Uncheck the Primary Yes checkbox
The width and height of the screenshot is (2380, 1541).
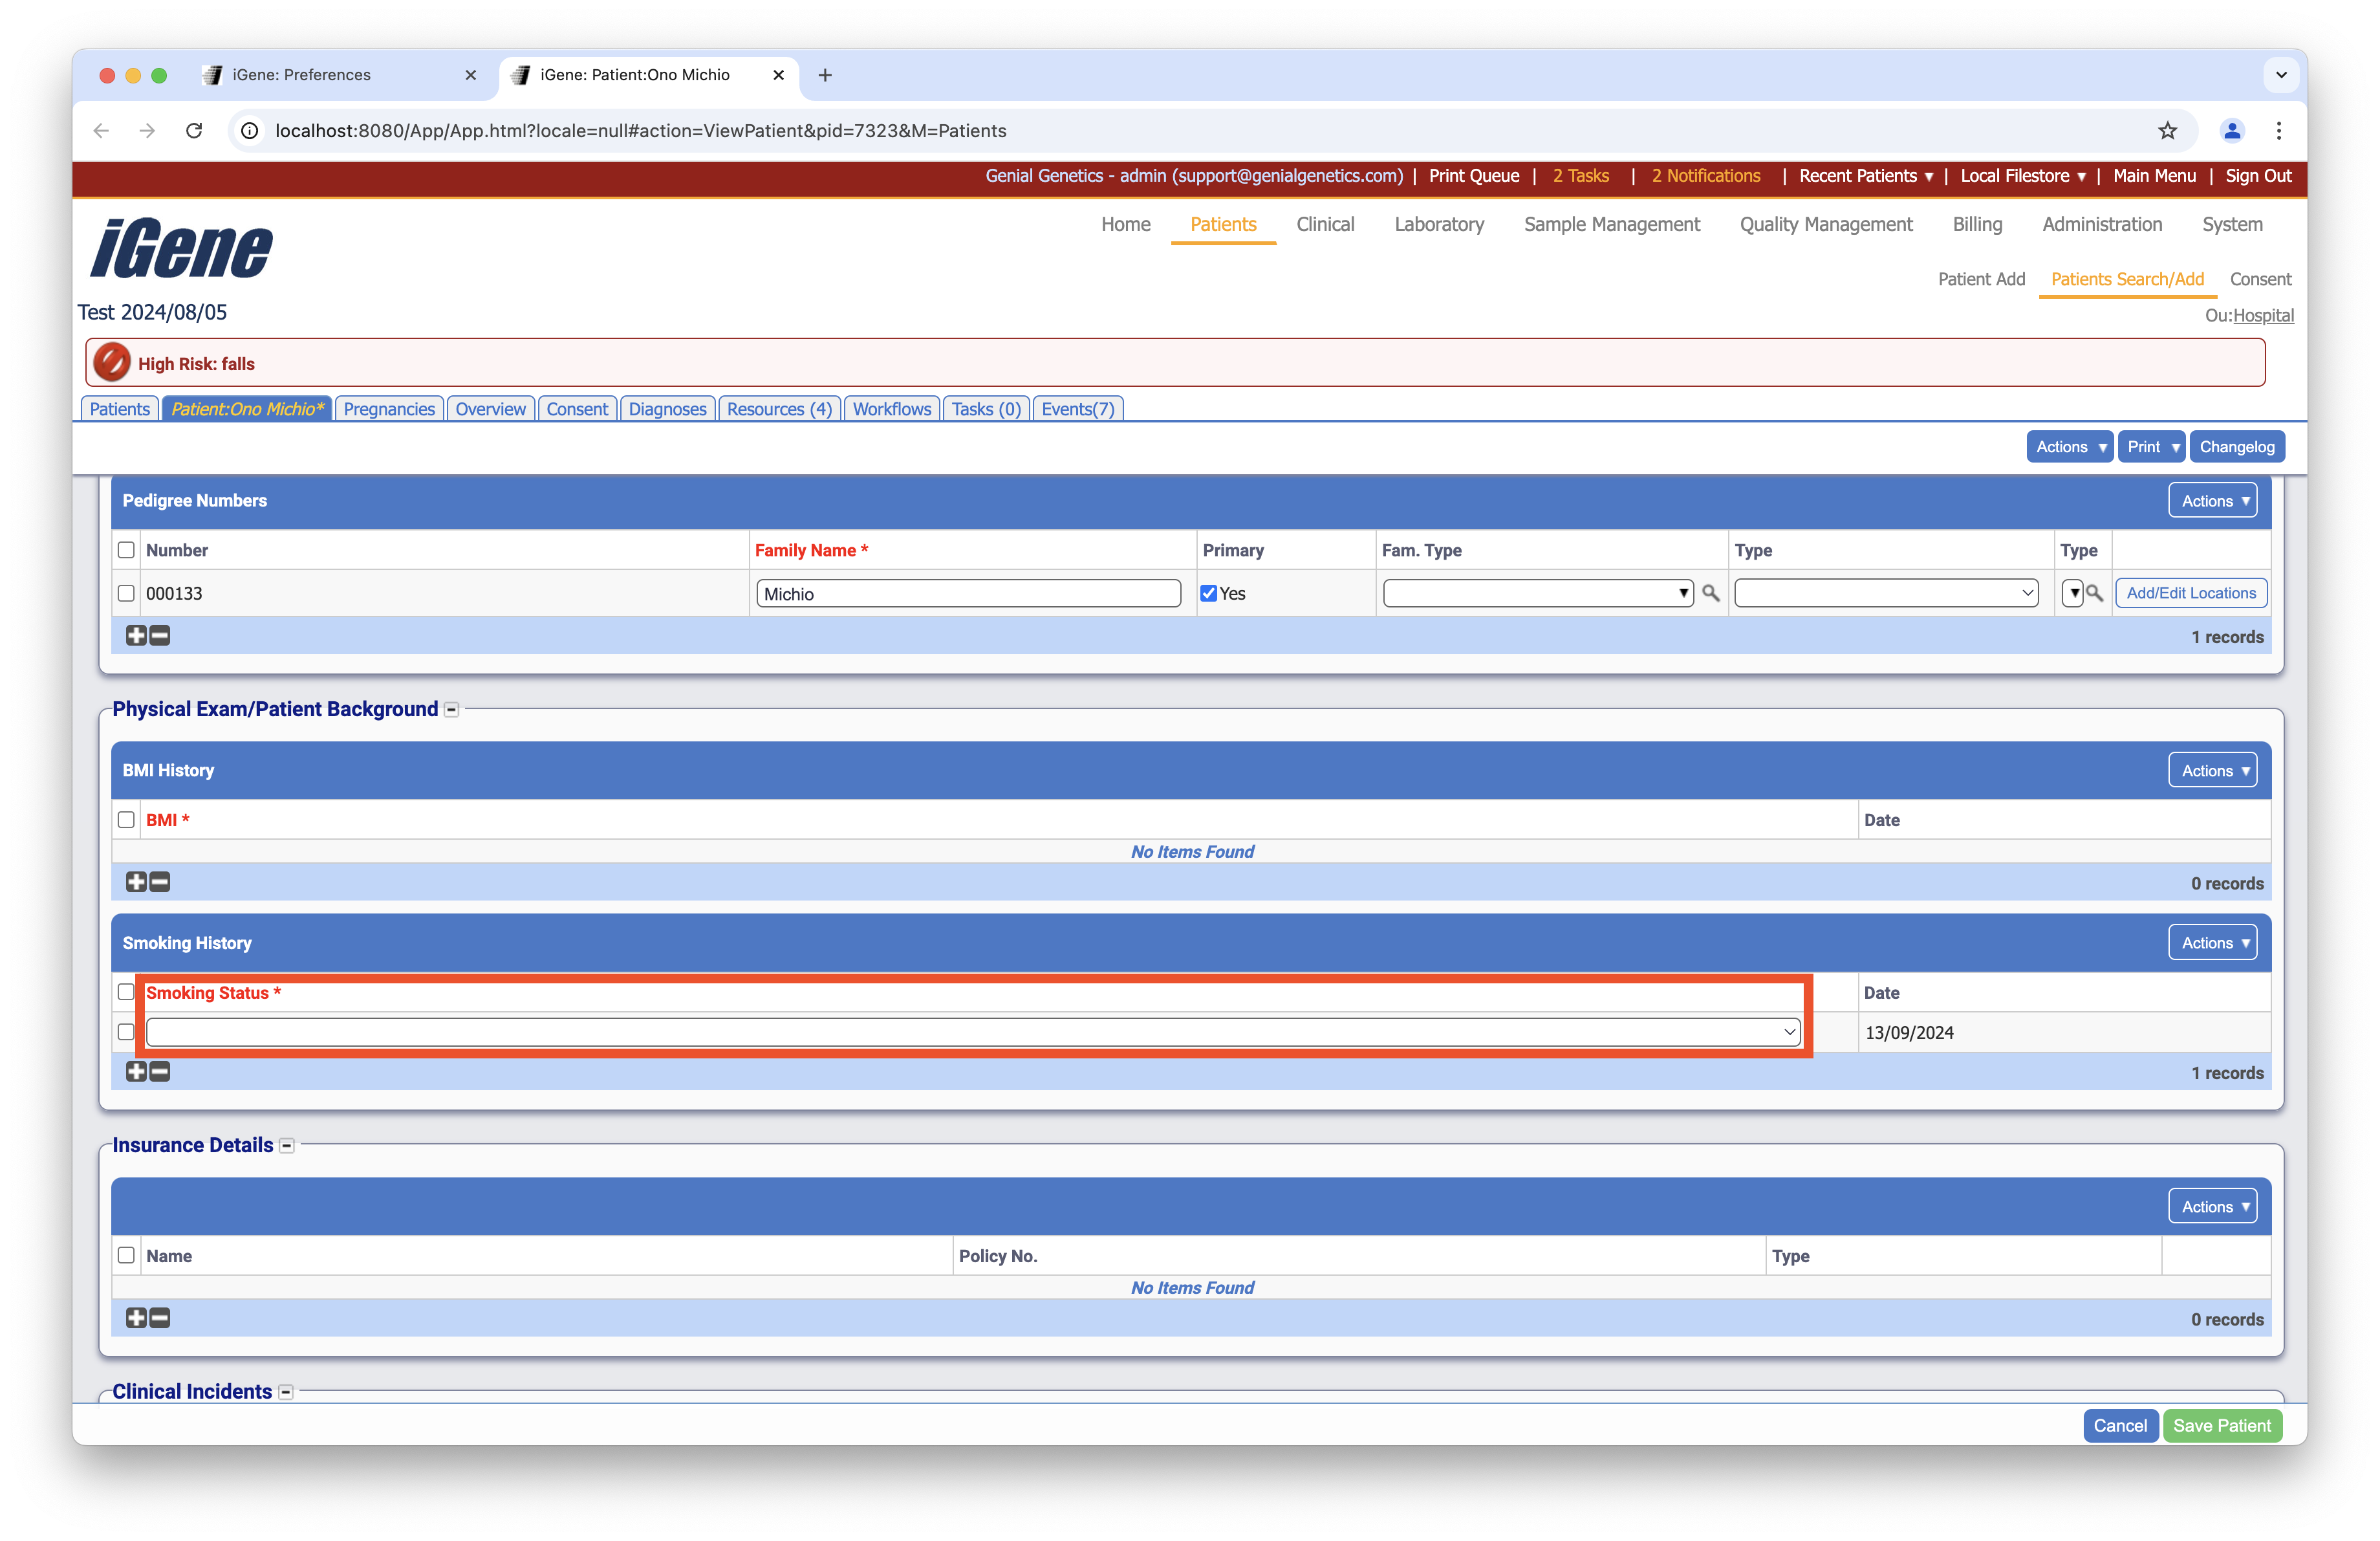point(1209,593)
